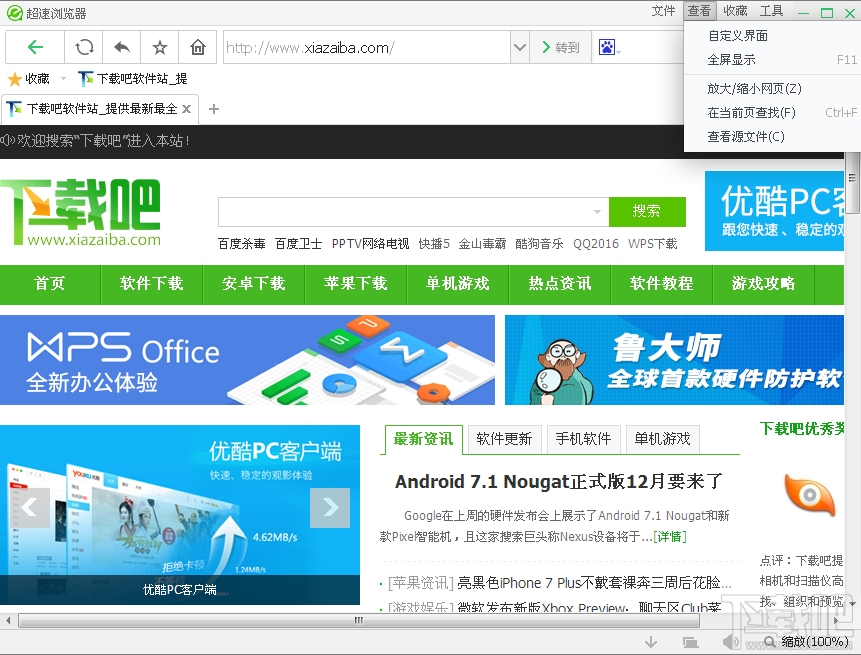Refresh the current page

pos(84,46)
